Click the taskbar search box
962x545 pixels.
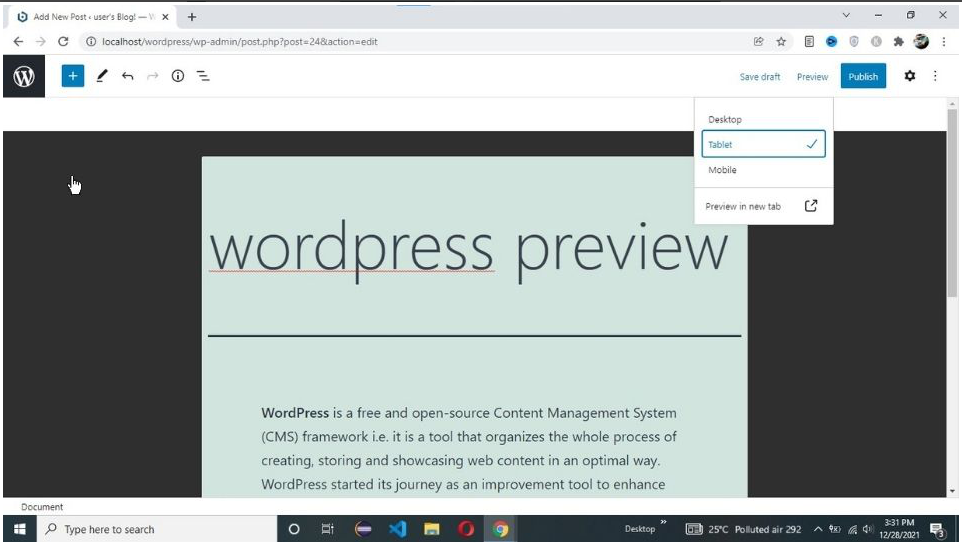(157, 529)
